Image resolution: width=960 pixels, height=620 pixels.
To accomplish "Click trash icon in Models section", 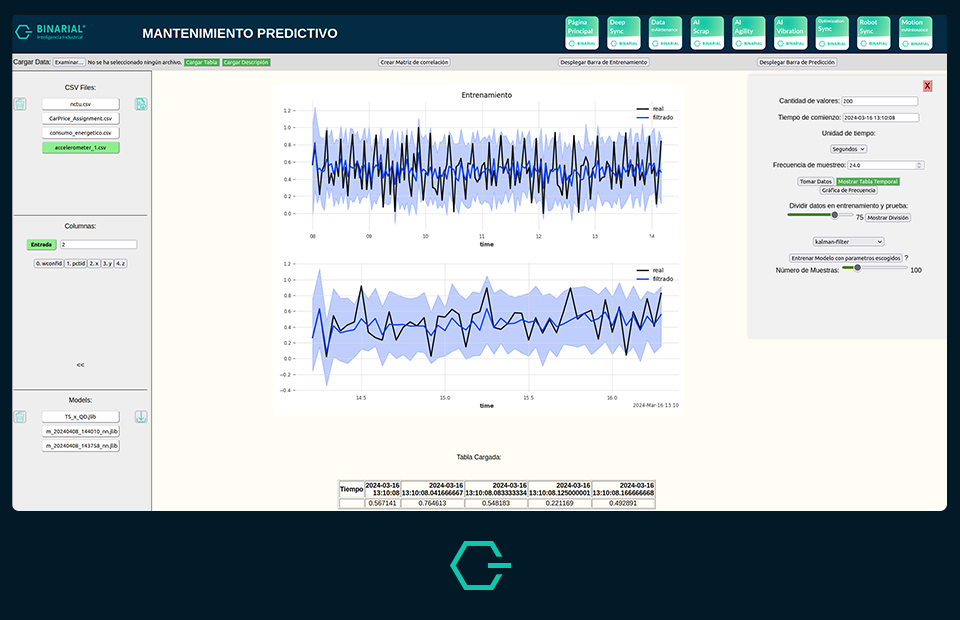I will point(20,417).
